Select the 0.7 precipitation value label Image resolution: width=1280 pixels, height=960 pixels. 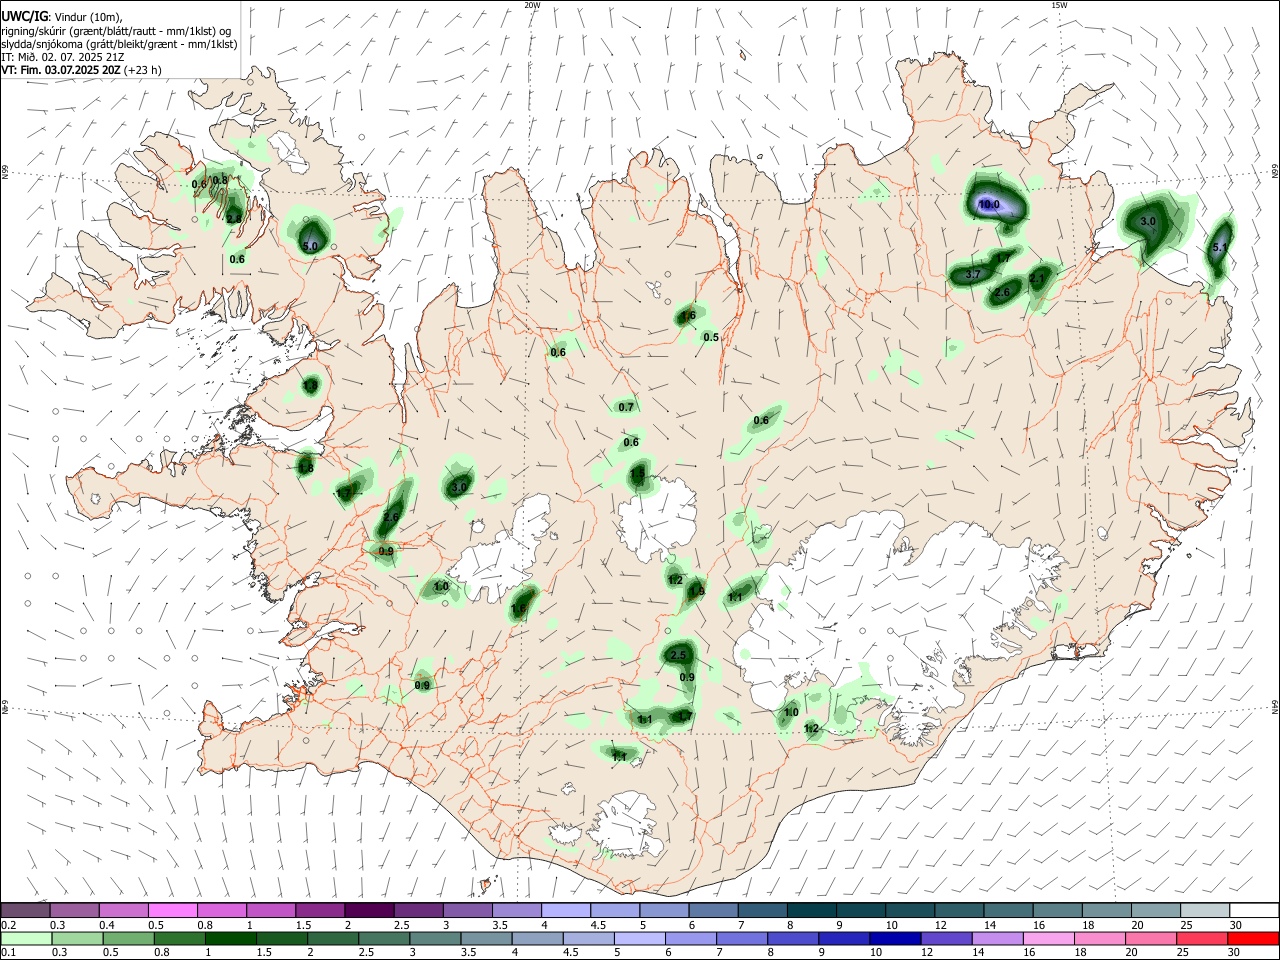click(626, 407)
